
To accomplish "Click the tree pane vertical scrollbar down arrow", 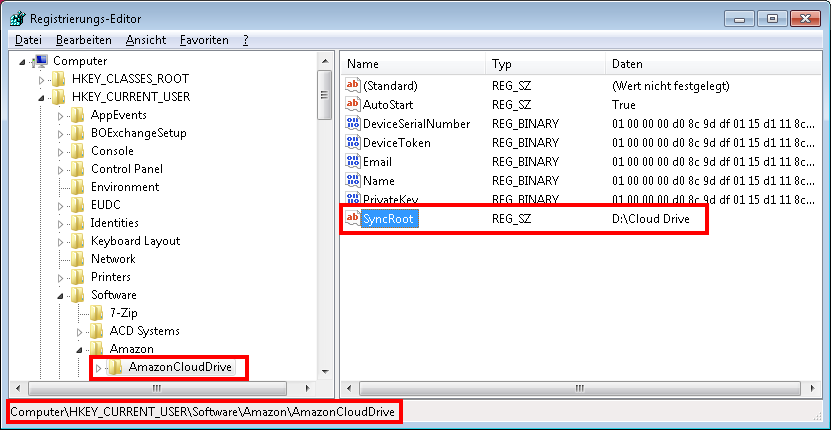I will pos(324,372).
